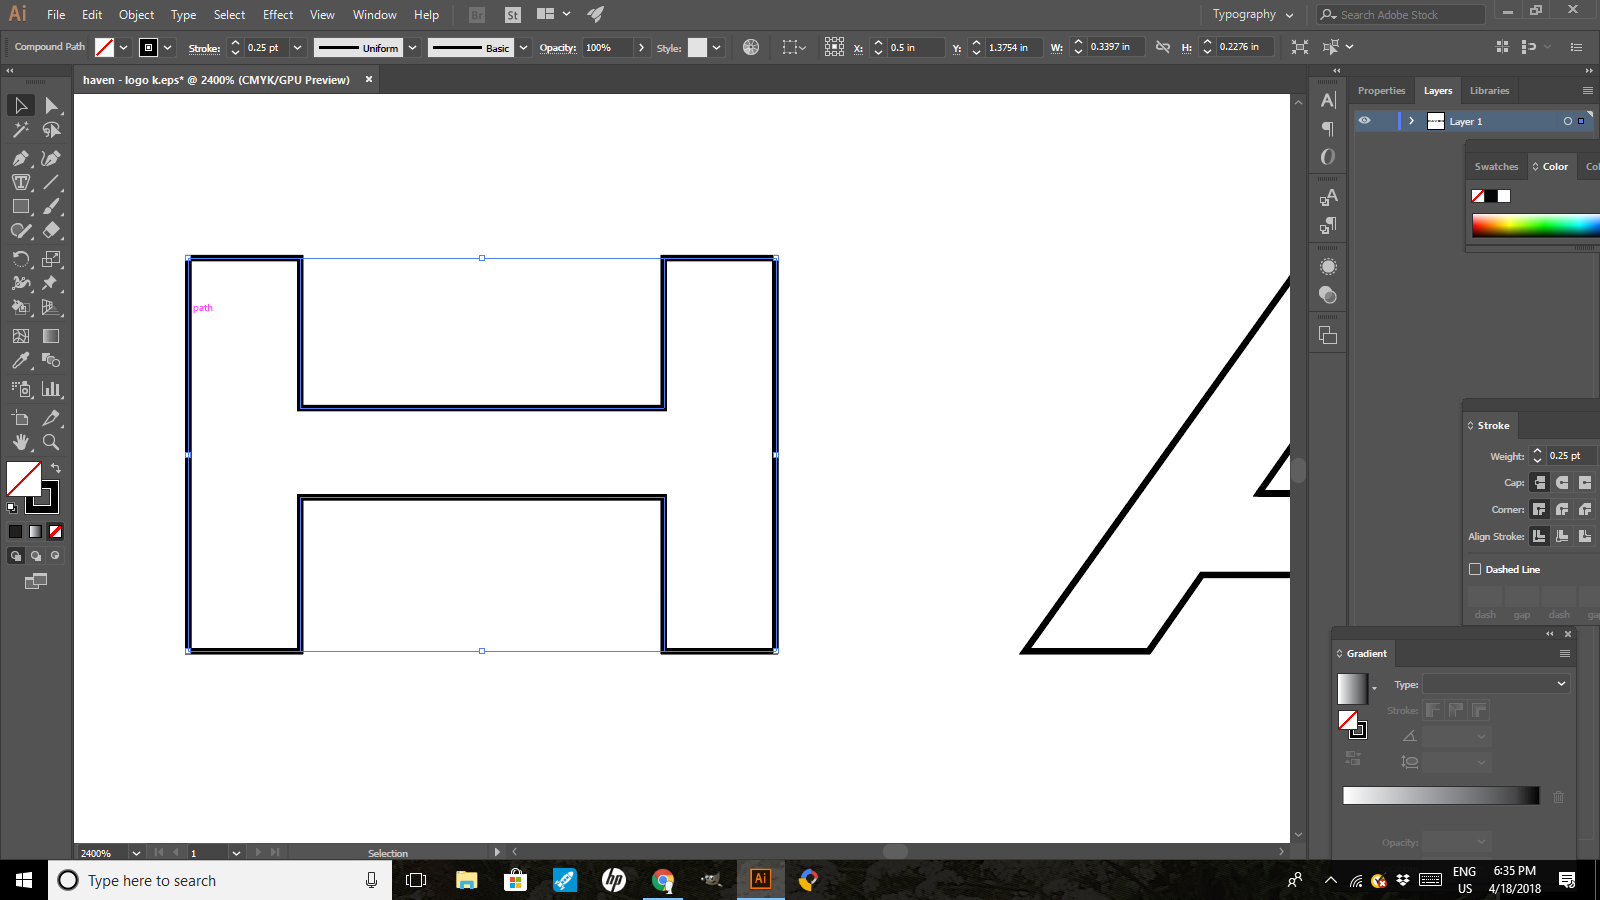This screenshot has height=900, width=1600.
Task: Enable the Dashed Line checkbox
Action: (1475, 569)
